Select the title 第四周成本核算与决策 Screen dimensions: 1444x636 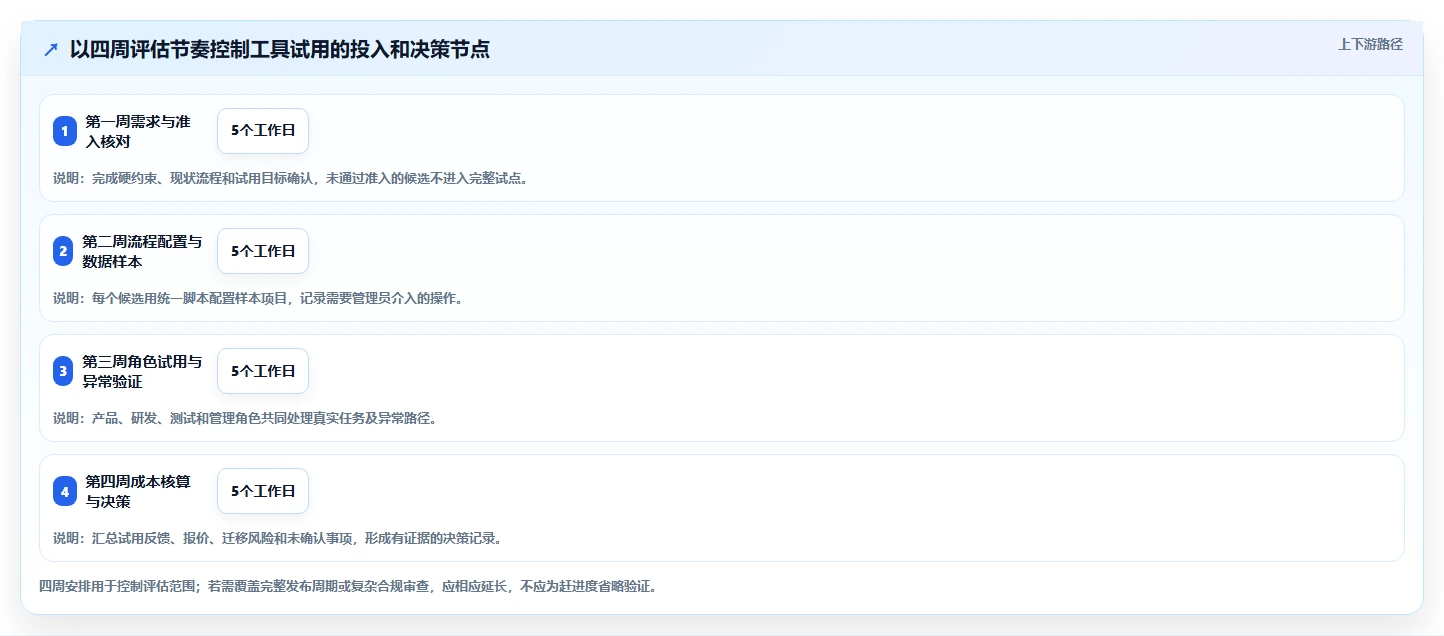coord(138,491)
